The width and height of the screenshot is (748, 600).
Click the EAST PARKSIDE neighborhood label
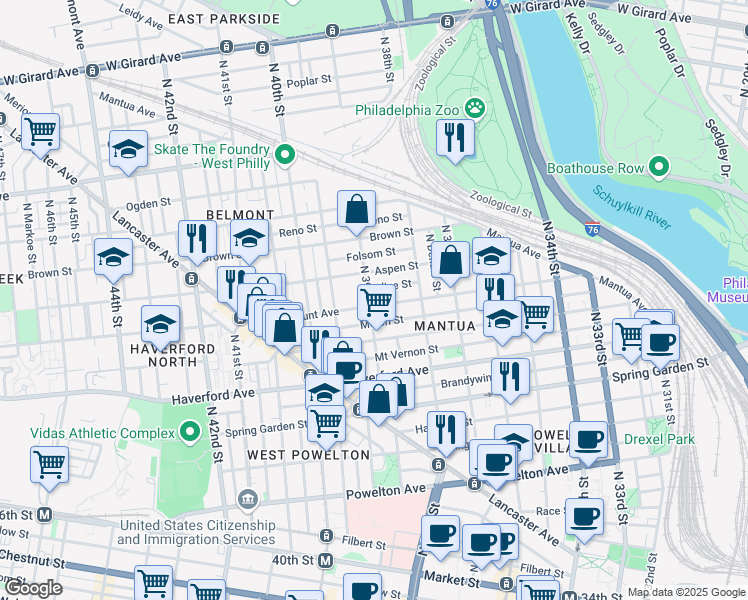(x=224, y=19)
